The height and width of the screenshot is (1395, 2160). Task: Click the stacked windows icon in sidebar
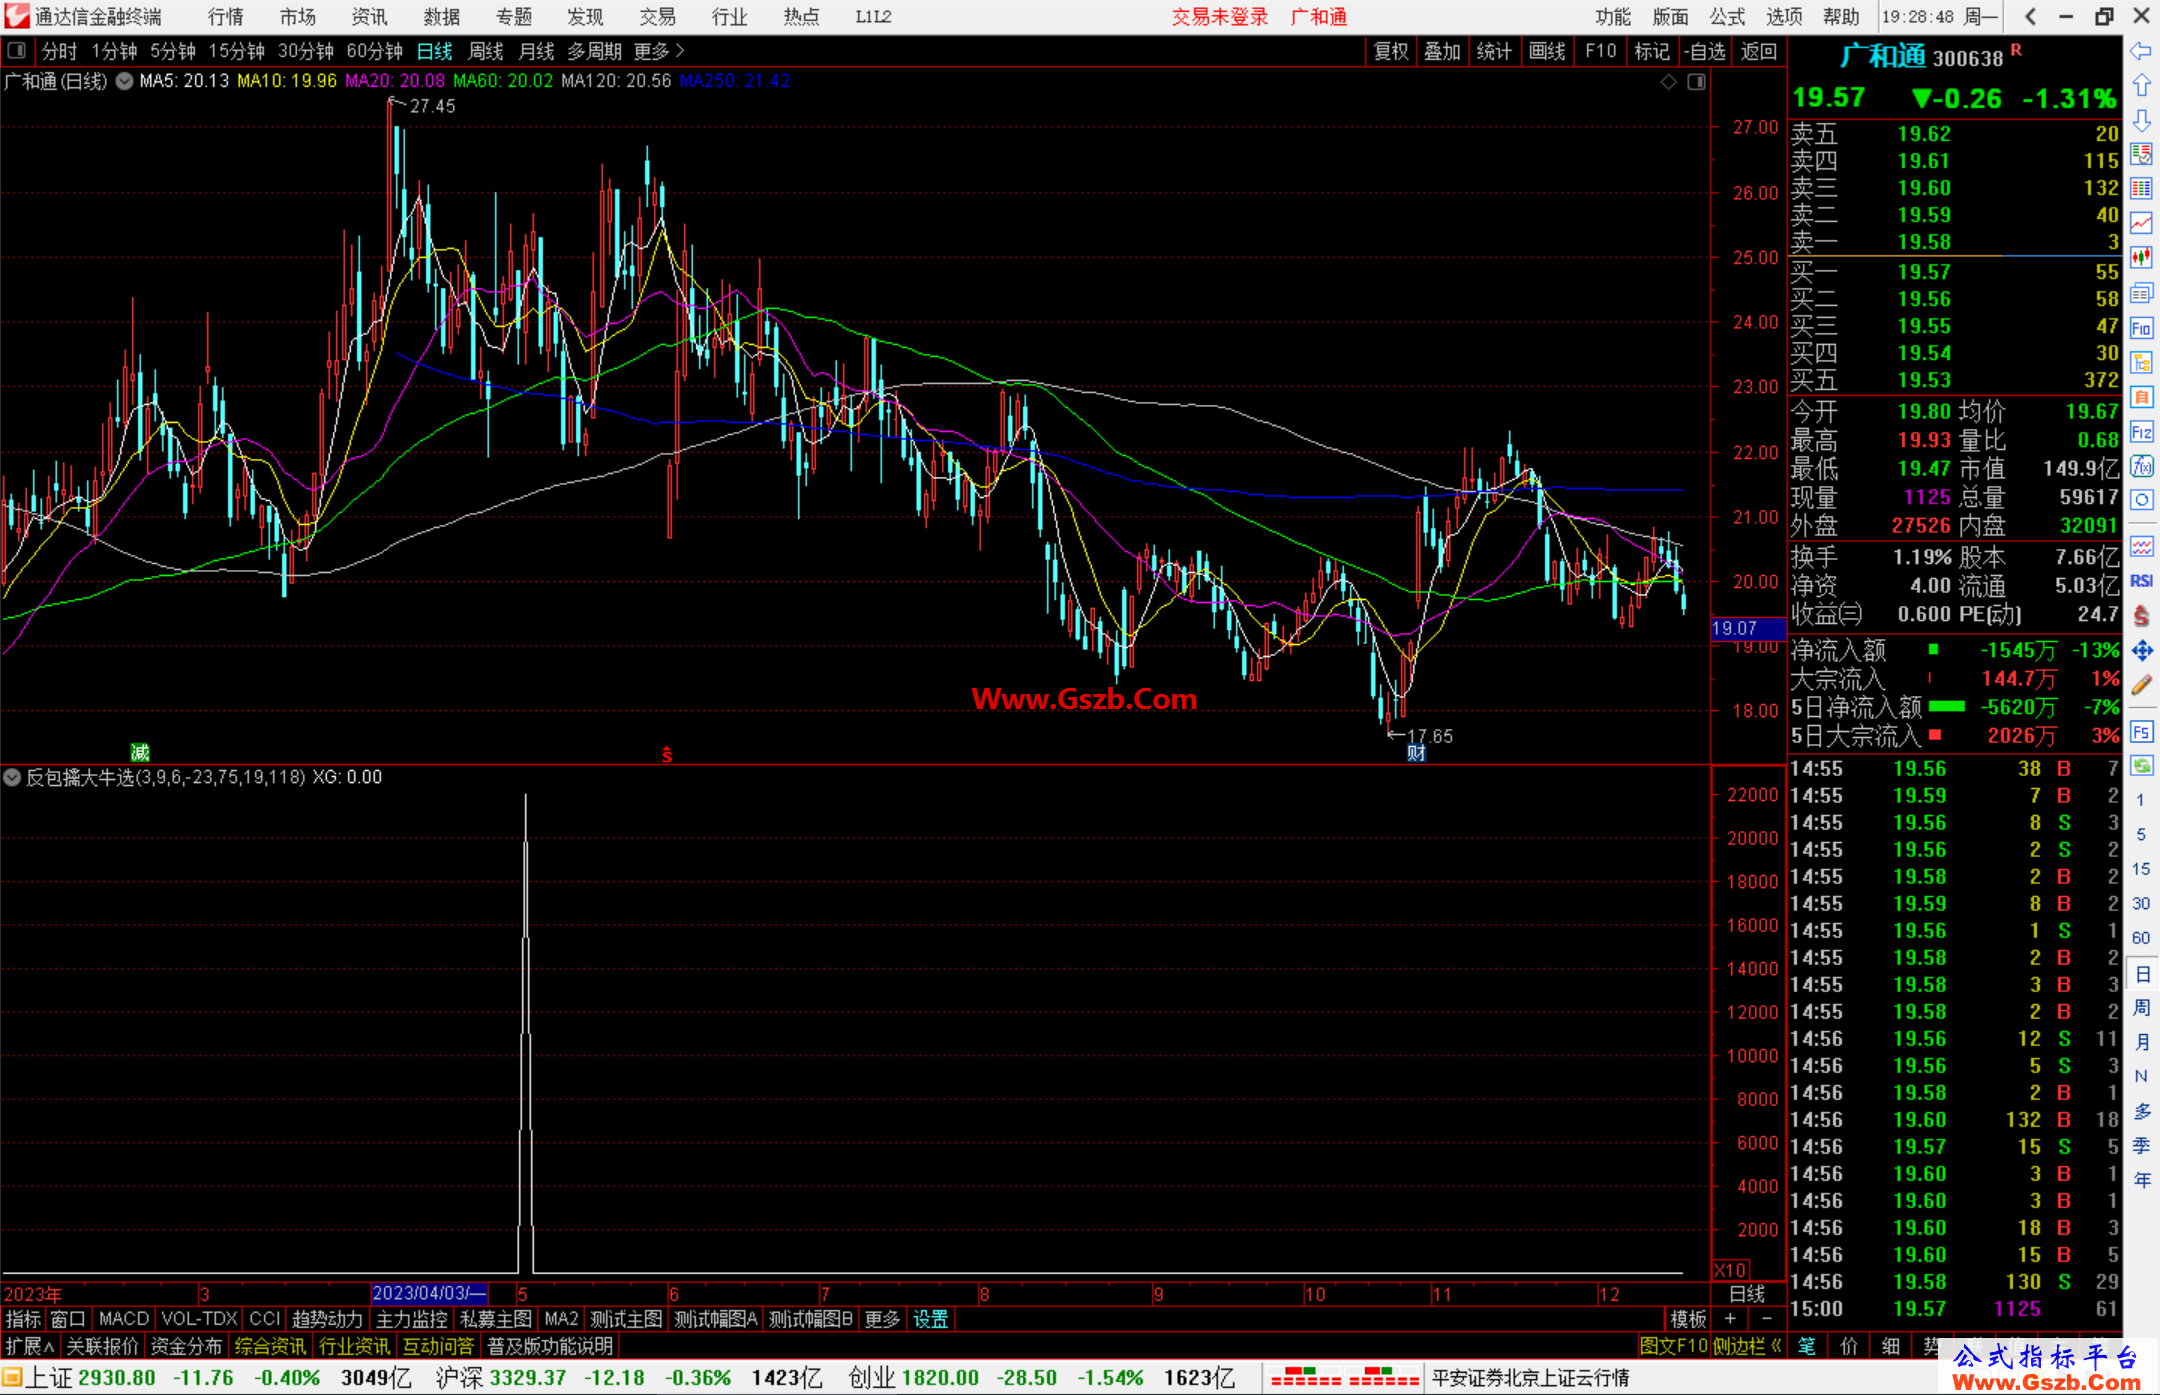click(2141, 293)
